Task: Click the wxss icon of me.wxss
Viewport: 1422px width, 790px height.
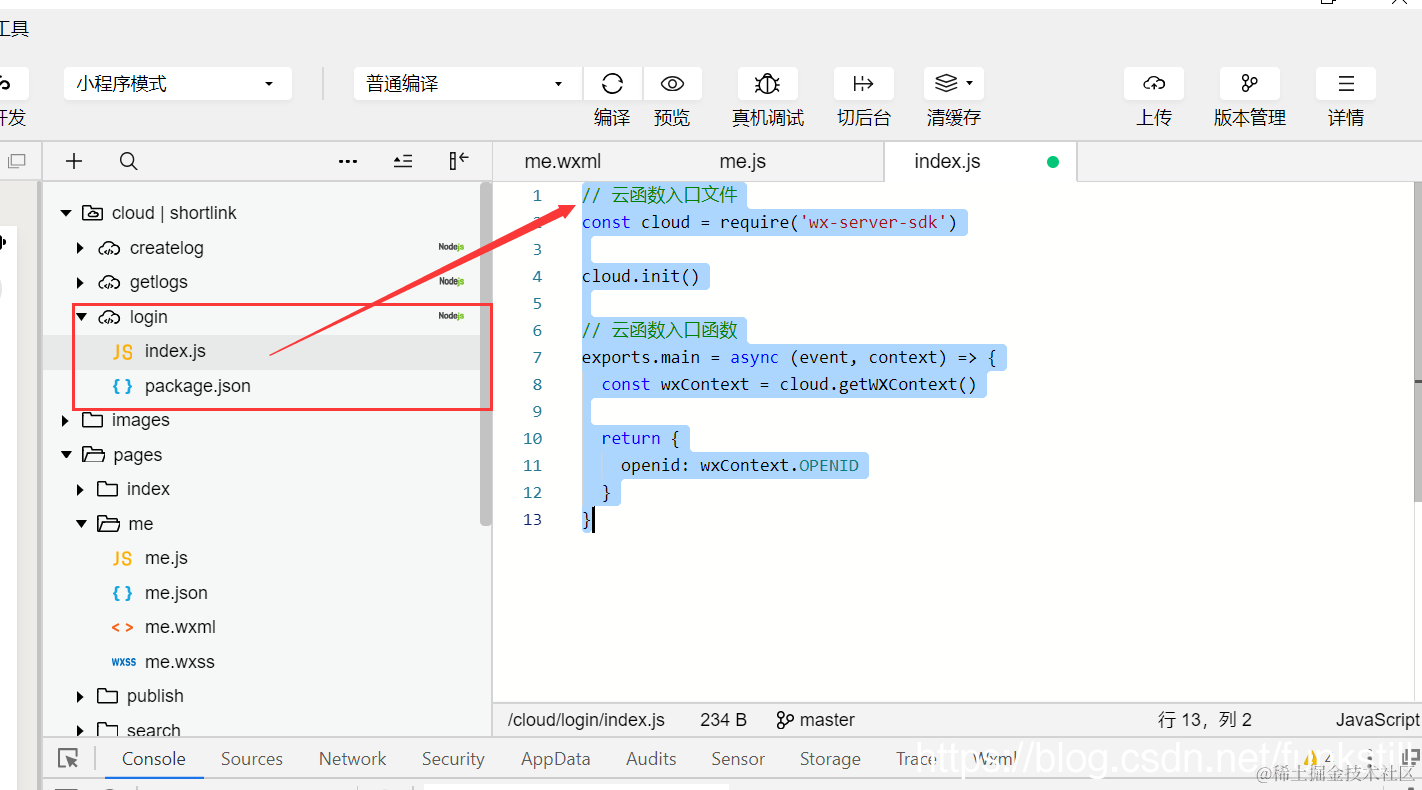Action: [123, 662]
